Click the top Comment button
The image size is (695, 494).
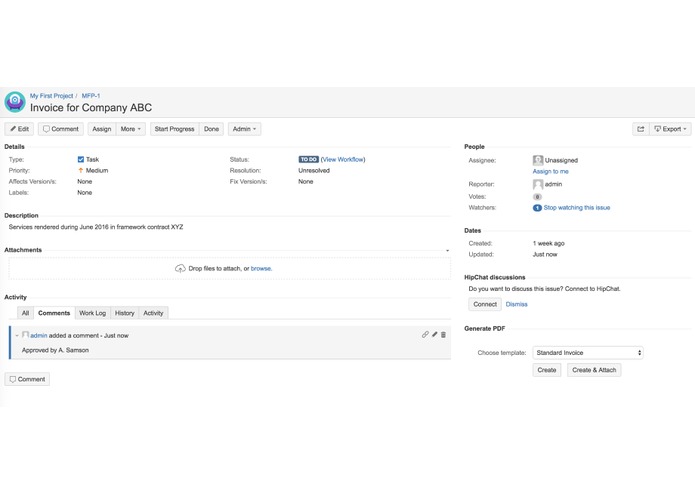61,129
